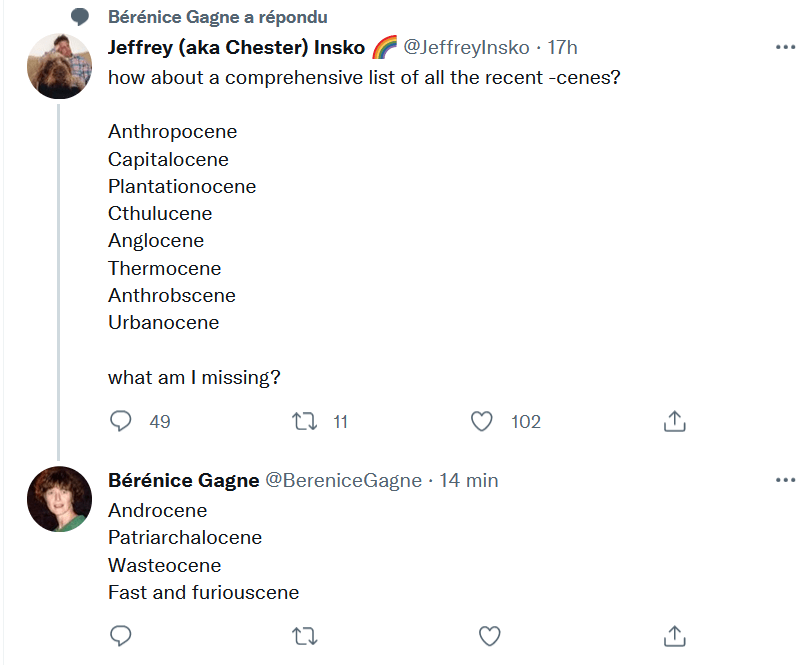Like Jeffrey's tweet with the heart icon
Image resolution: width=805 pixels, height=665 pixels.
pyautogui.click(x=481, y=421)
